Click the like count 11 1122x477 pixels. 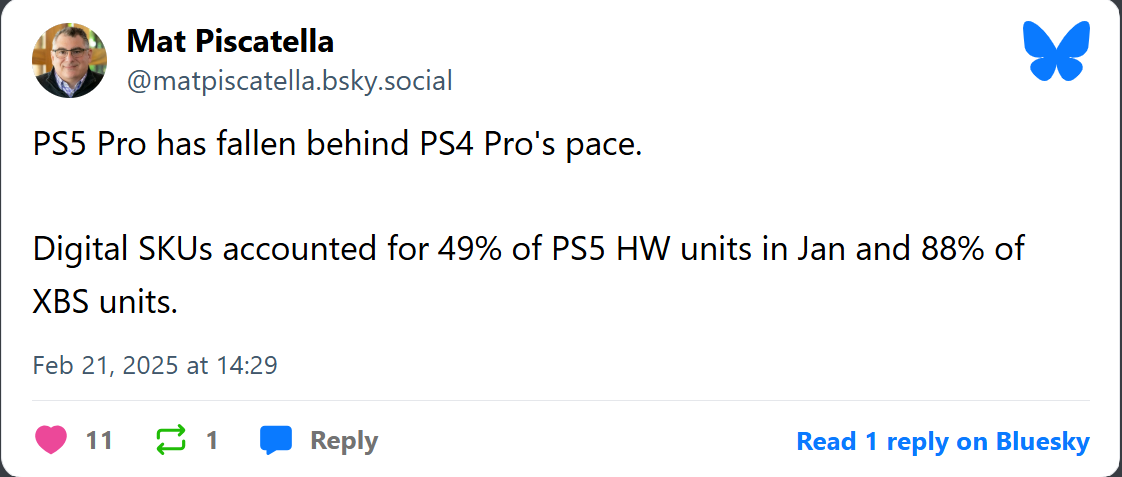(x=99, y=441)
